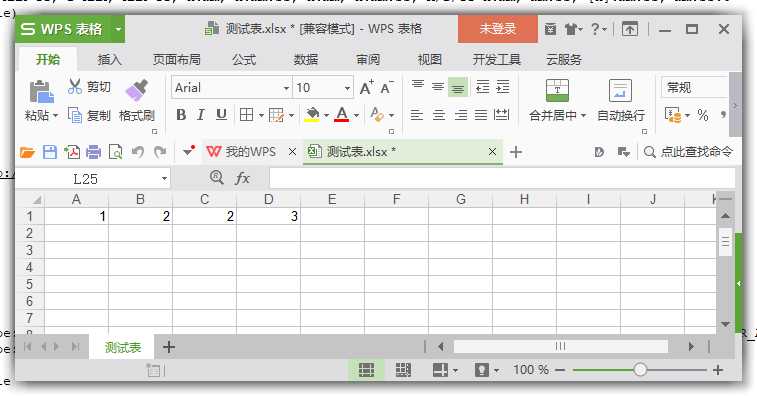The height and width of the screenshot is (396, 757).
Task: Click the fx insert function button
Action: (242, 179)
